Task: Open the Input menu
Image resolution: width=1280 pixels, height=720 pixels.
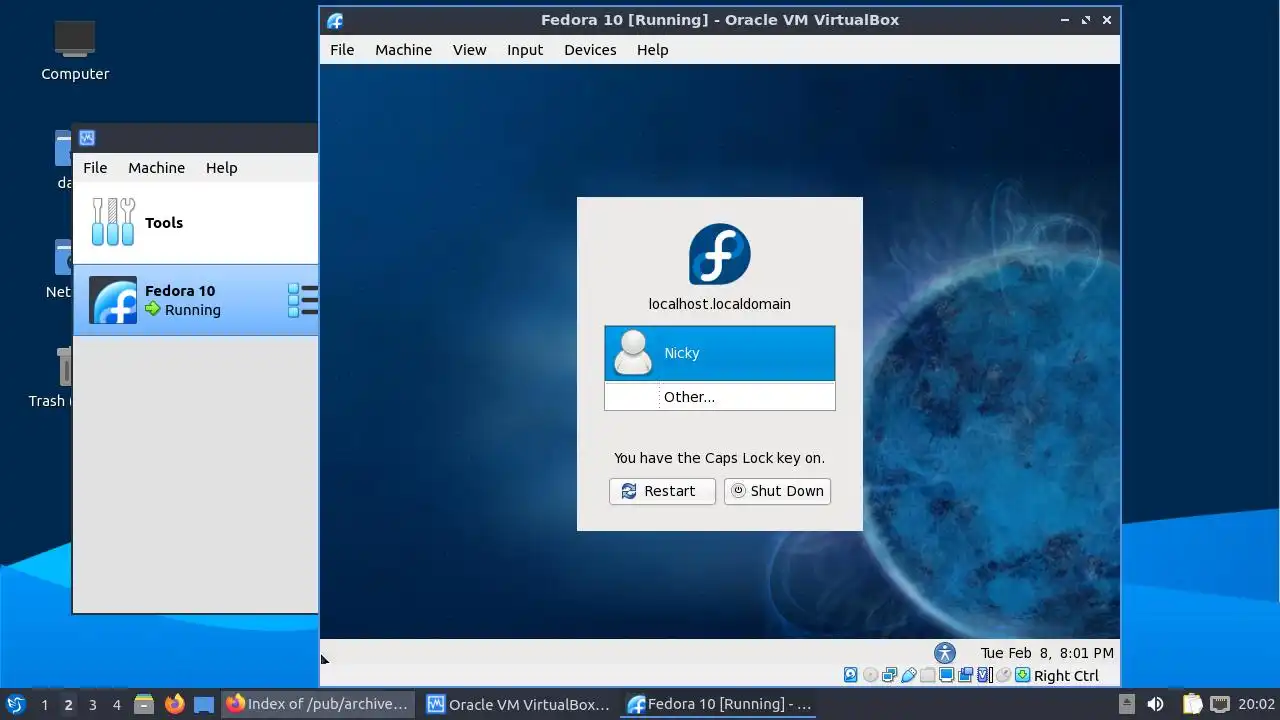Action: pyautogui.click(x=525, y=50)
